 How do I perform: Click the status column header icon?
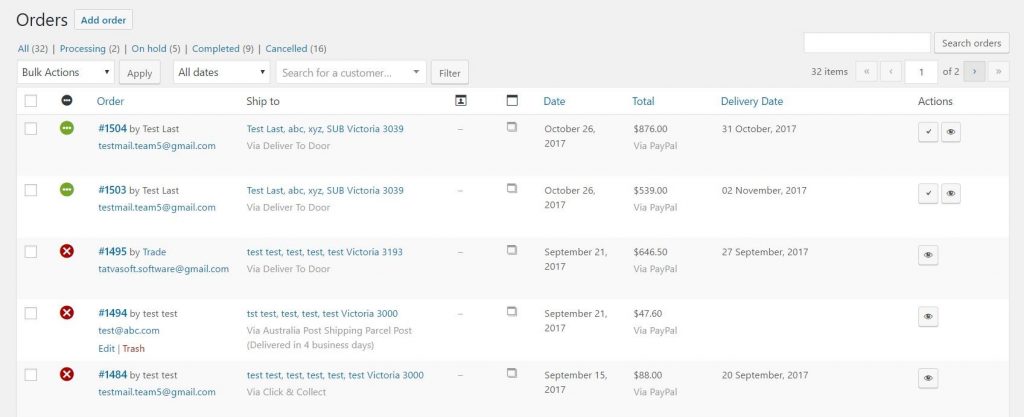[67, 101]
